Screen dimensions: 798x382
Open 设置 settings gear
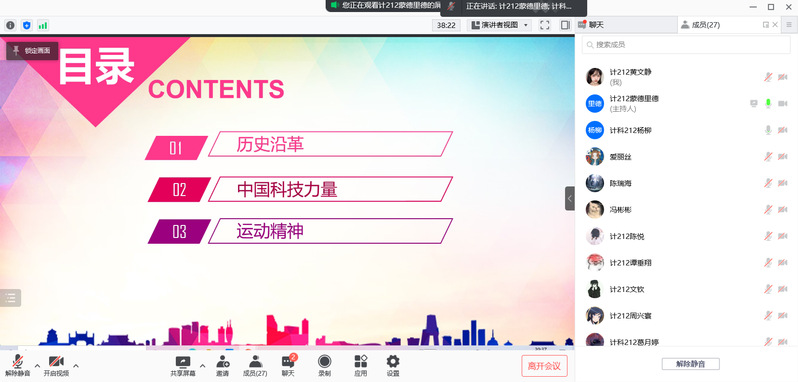tap(393, 366)
